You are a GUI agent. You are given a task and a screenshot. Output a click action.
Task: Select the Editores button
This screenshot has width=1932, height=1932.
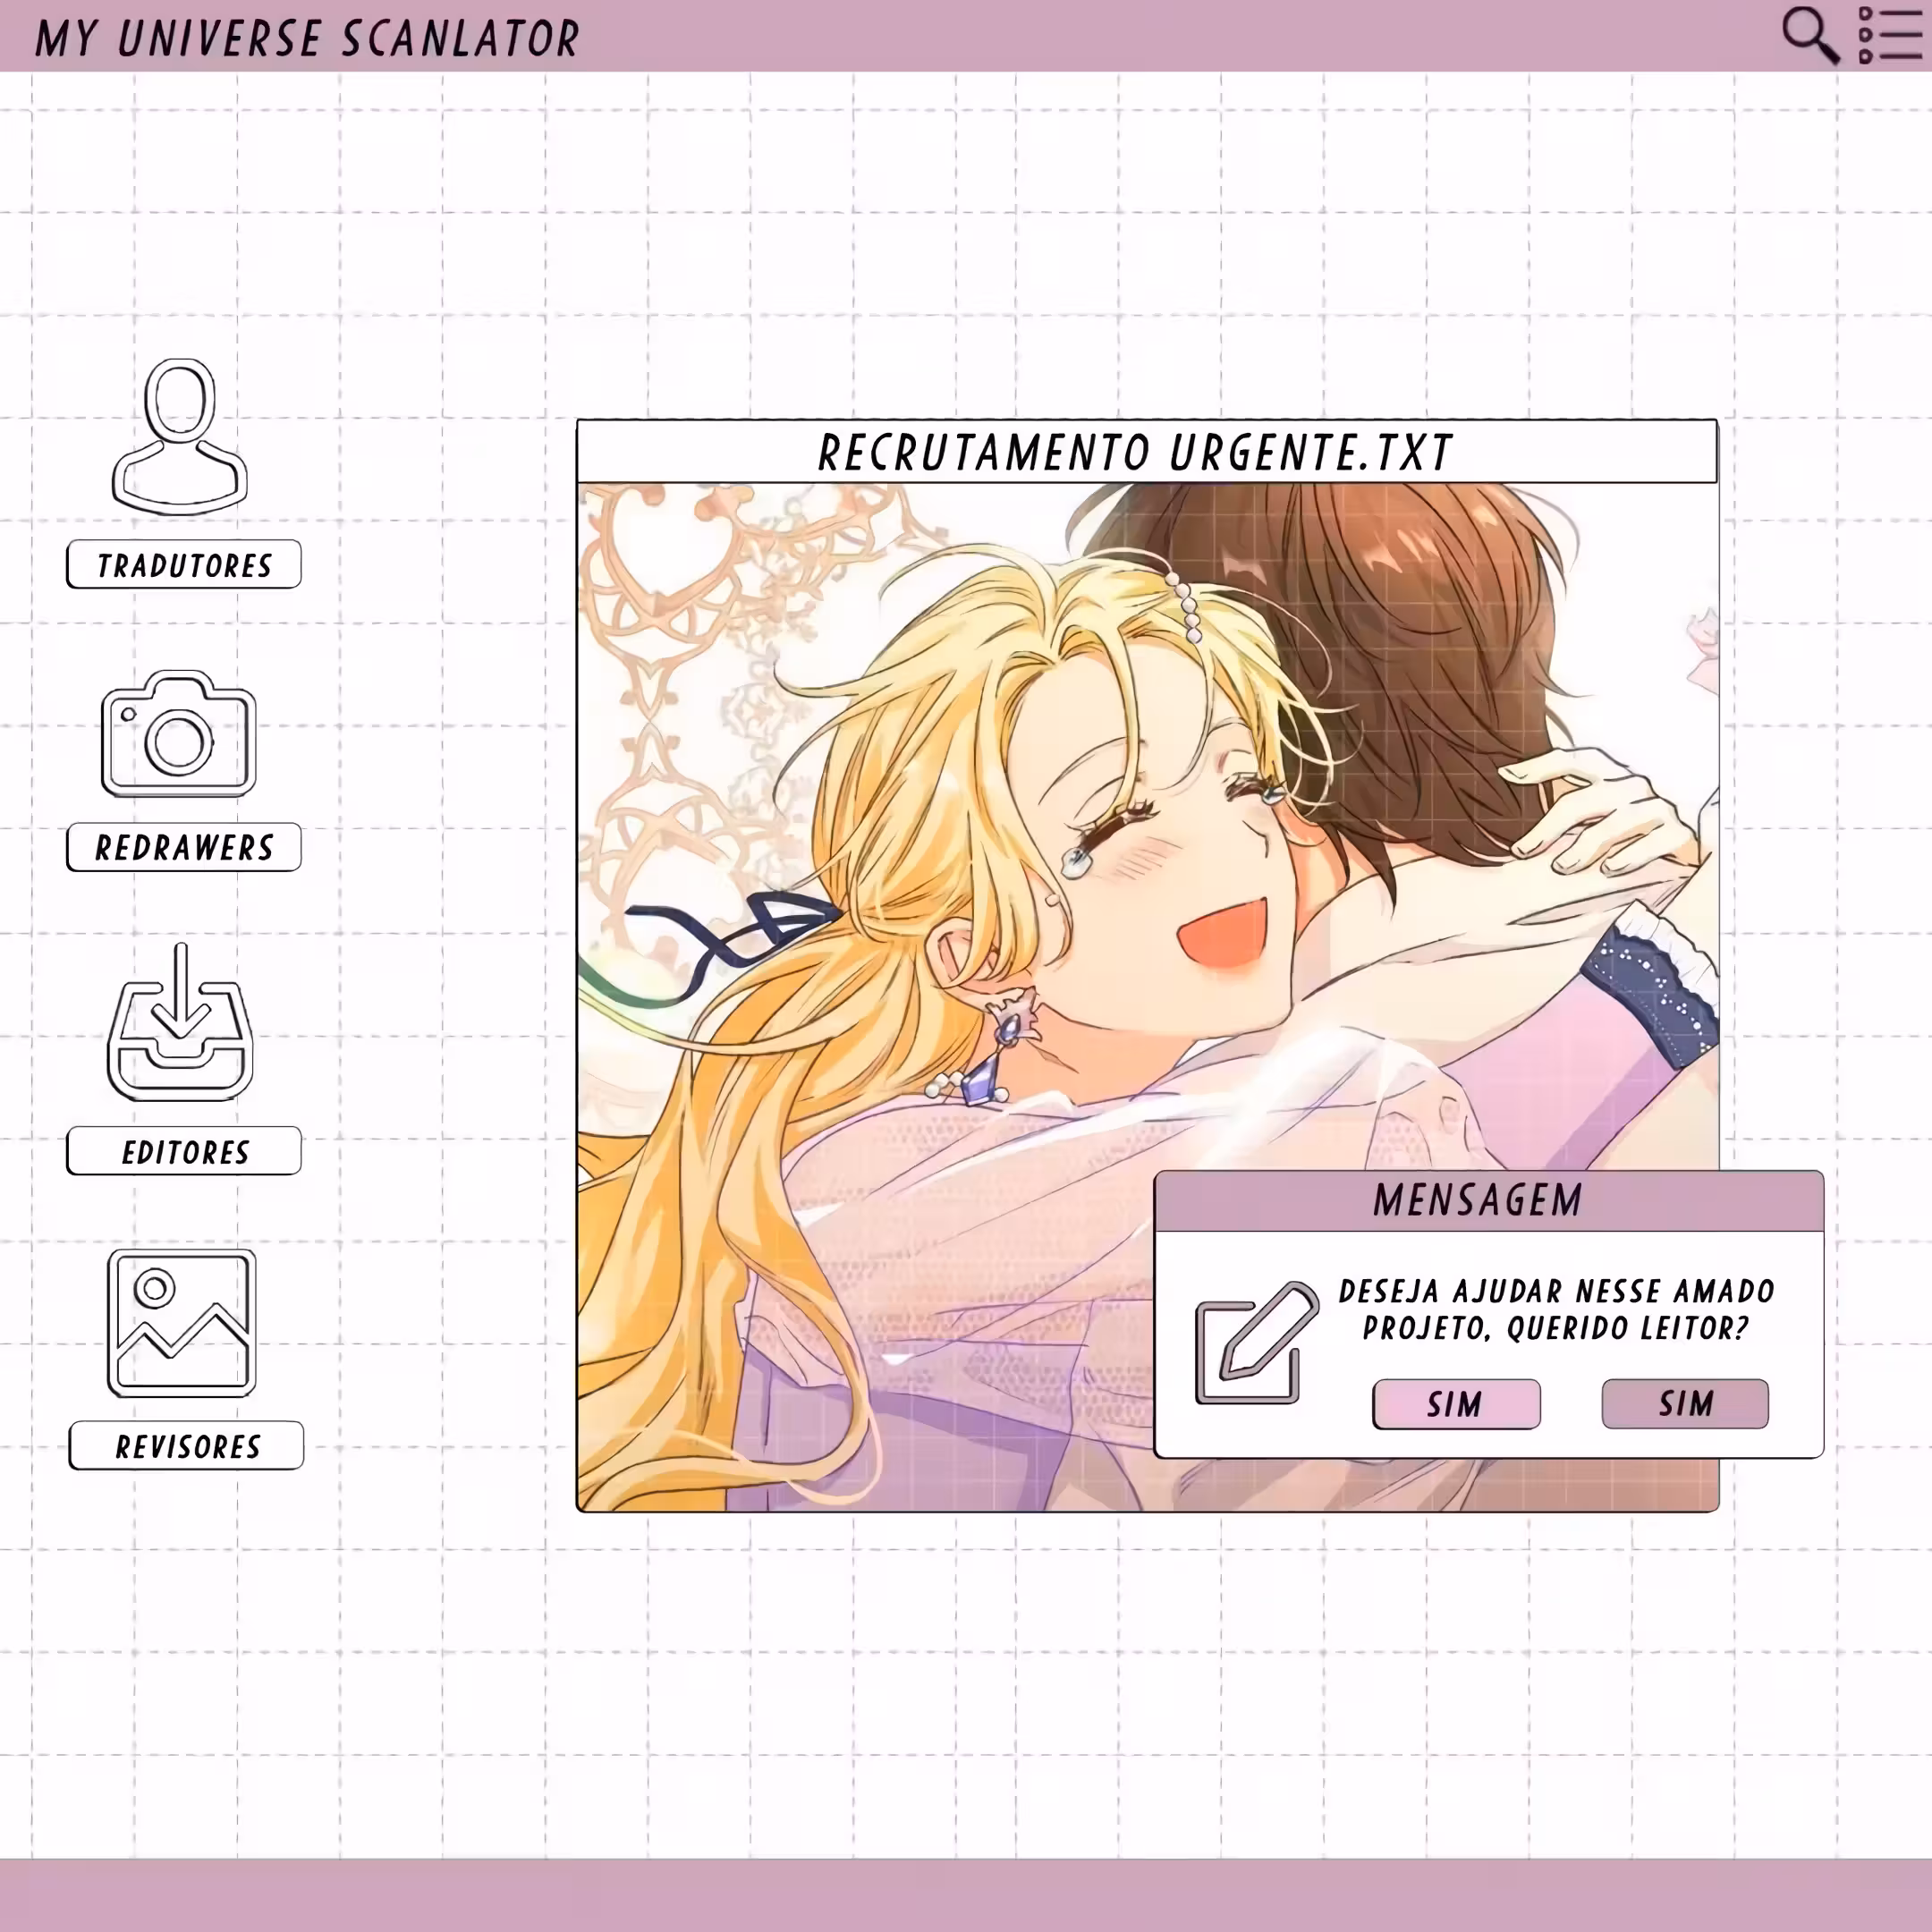coord(184,1151)
